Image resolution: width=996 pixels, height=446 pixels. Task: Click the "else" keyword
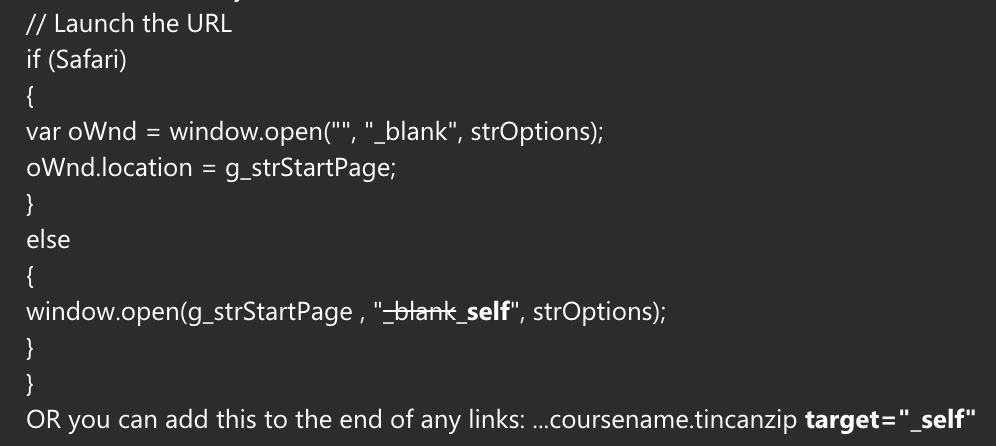click(48, 240)
